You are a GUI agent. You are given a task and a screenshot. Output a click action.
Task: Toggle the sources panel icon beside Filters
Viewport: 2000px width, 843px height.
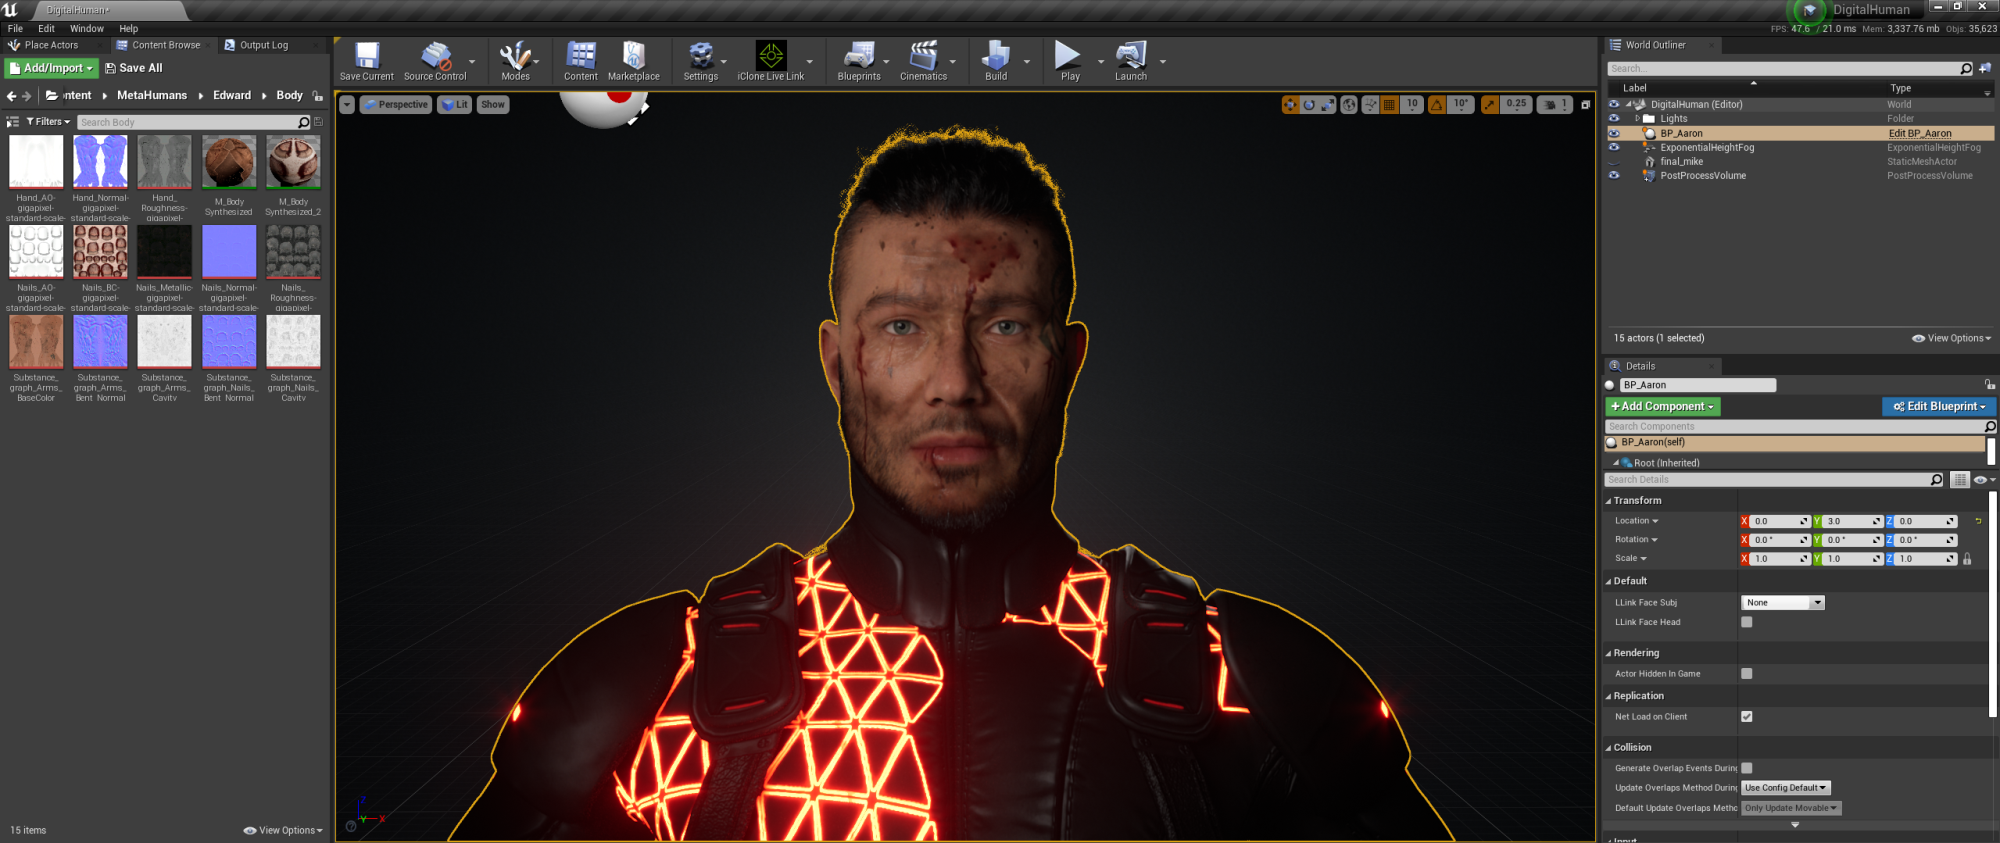(13, 122)
